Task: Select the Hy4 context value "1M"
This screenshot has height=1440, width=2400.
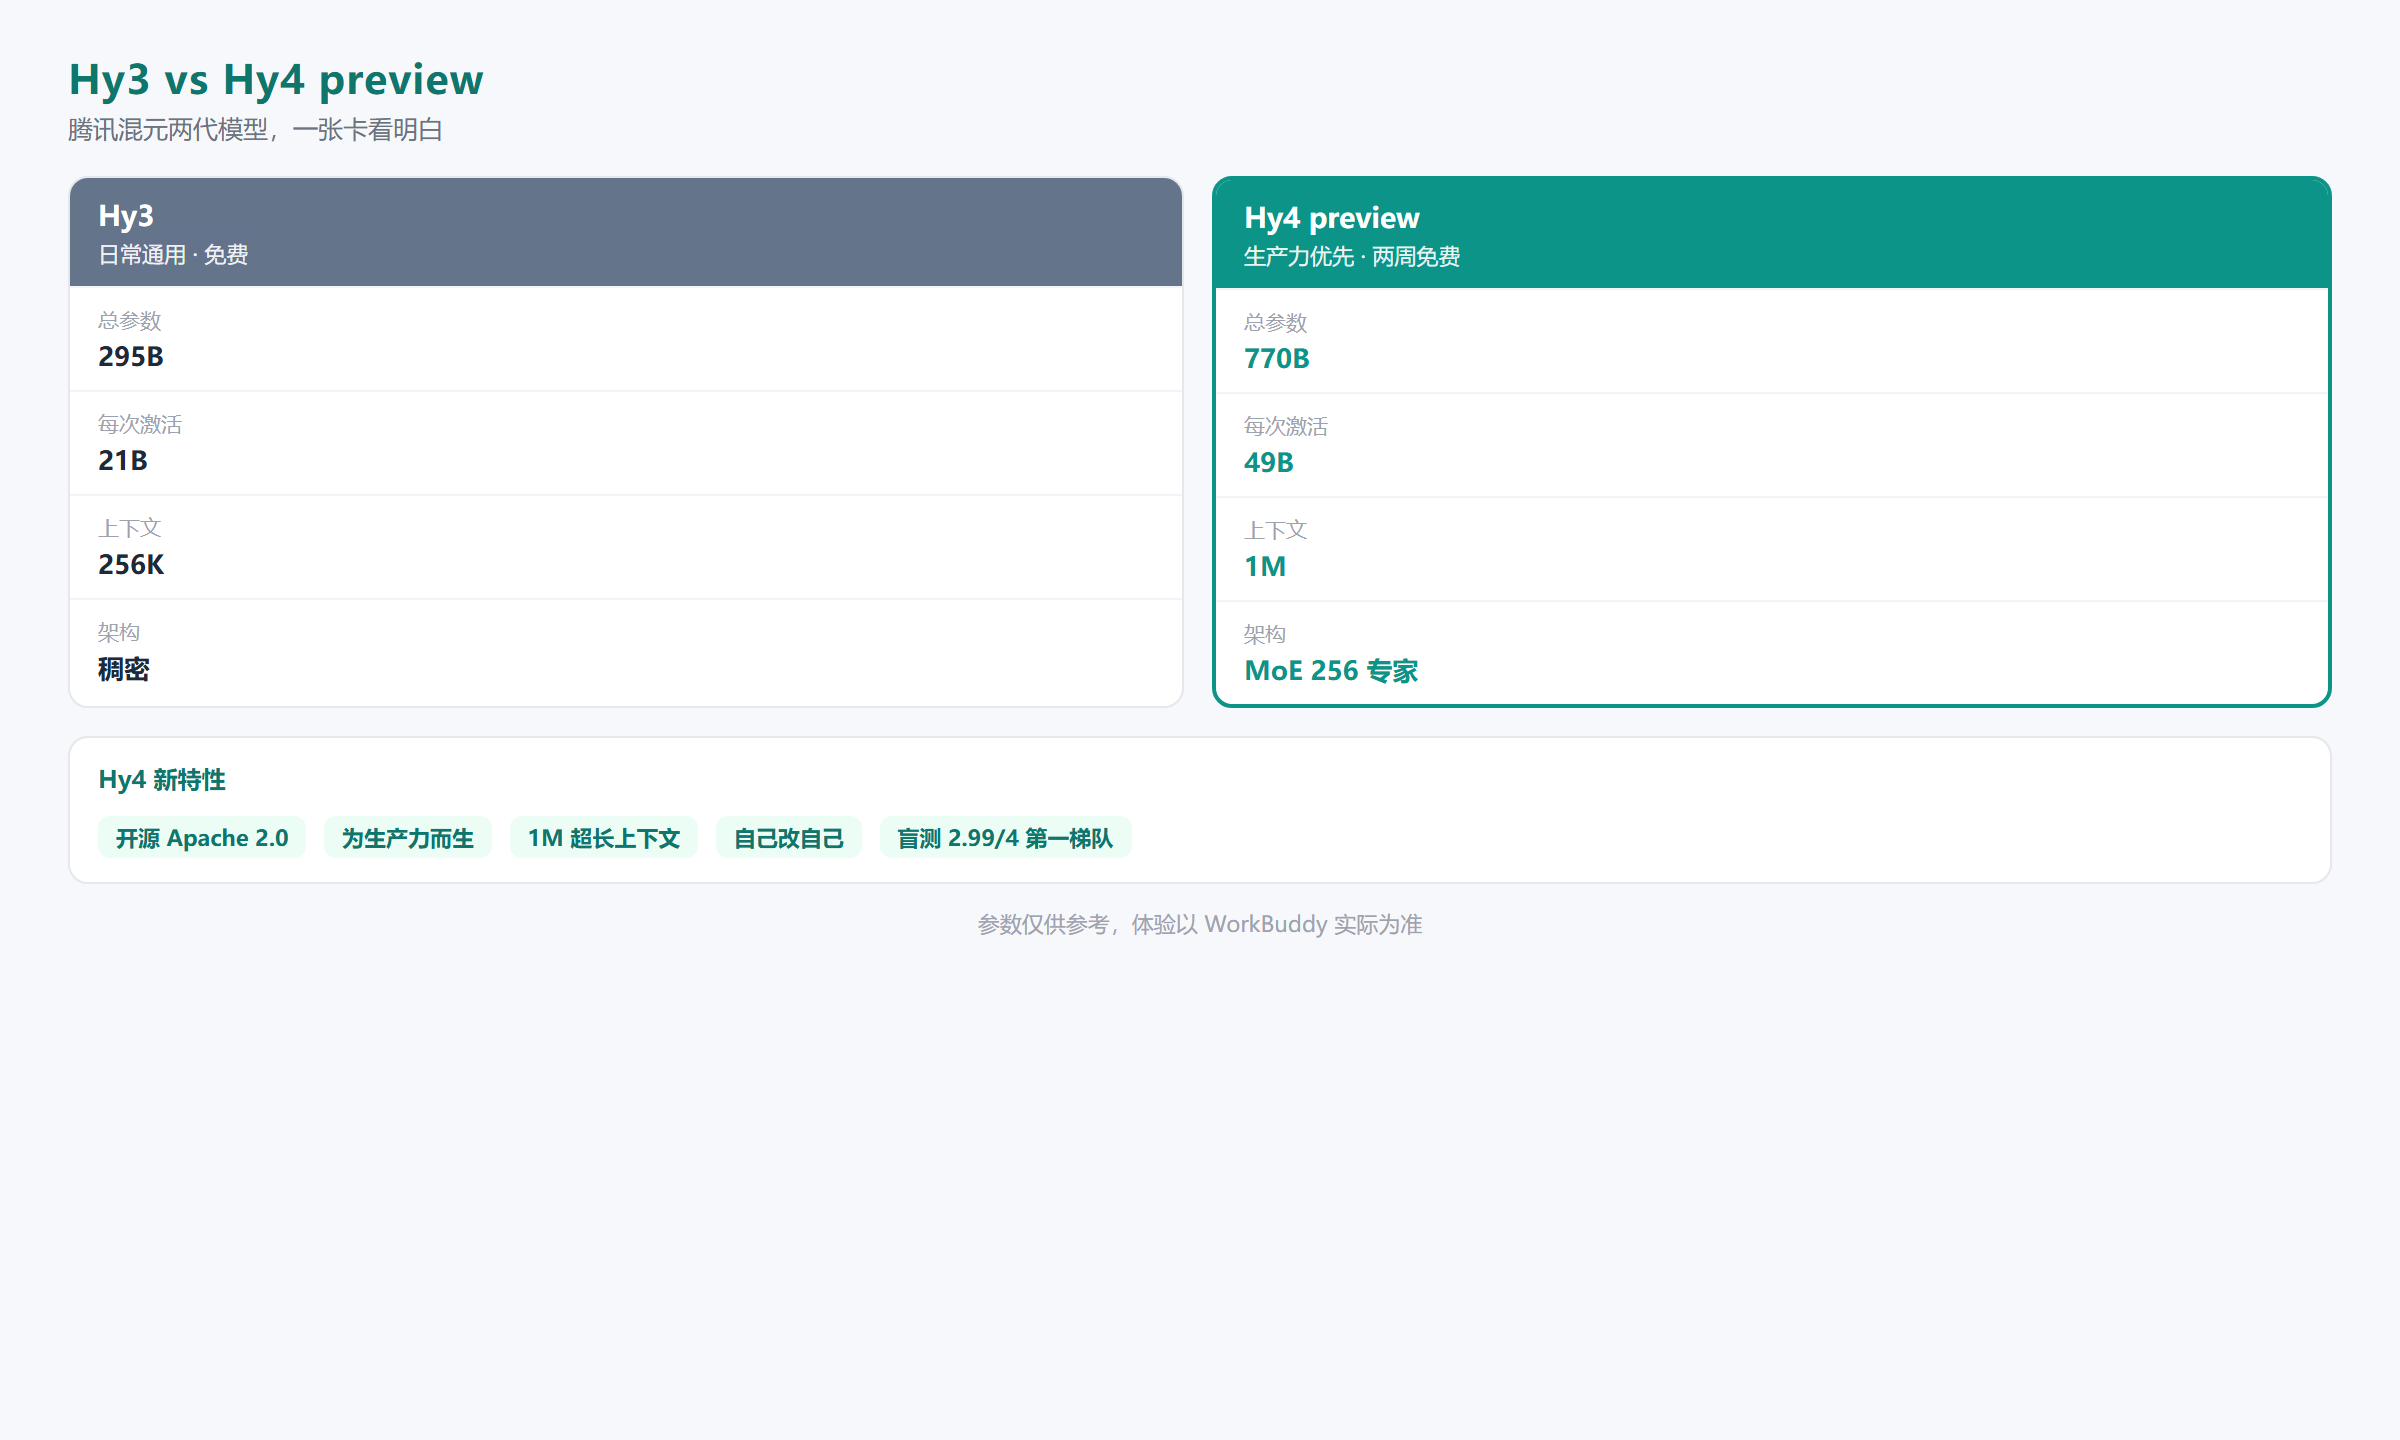Action: pyautogui.click(x=1265, y=567)
